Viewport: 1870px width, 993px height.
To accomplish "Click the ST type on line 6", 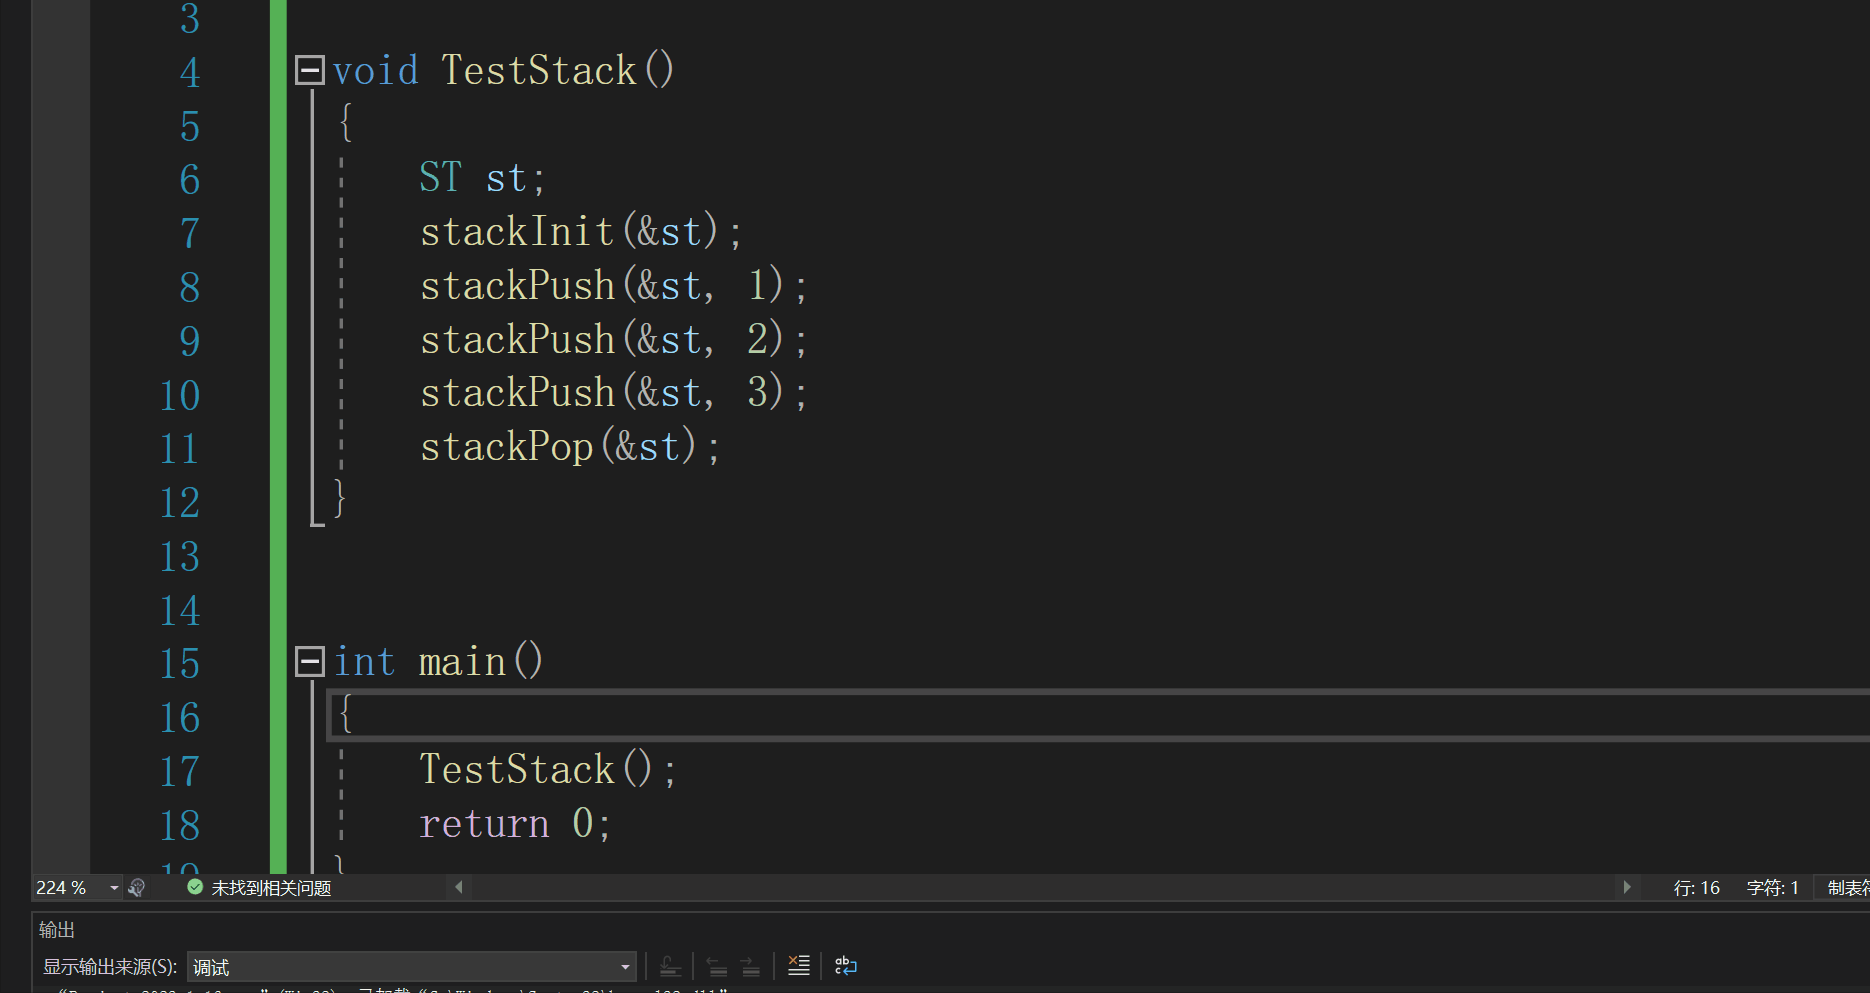I will (440, 178).
